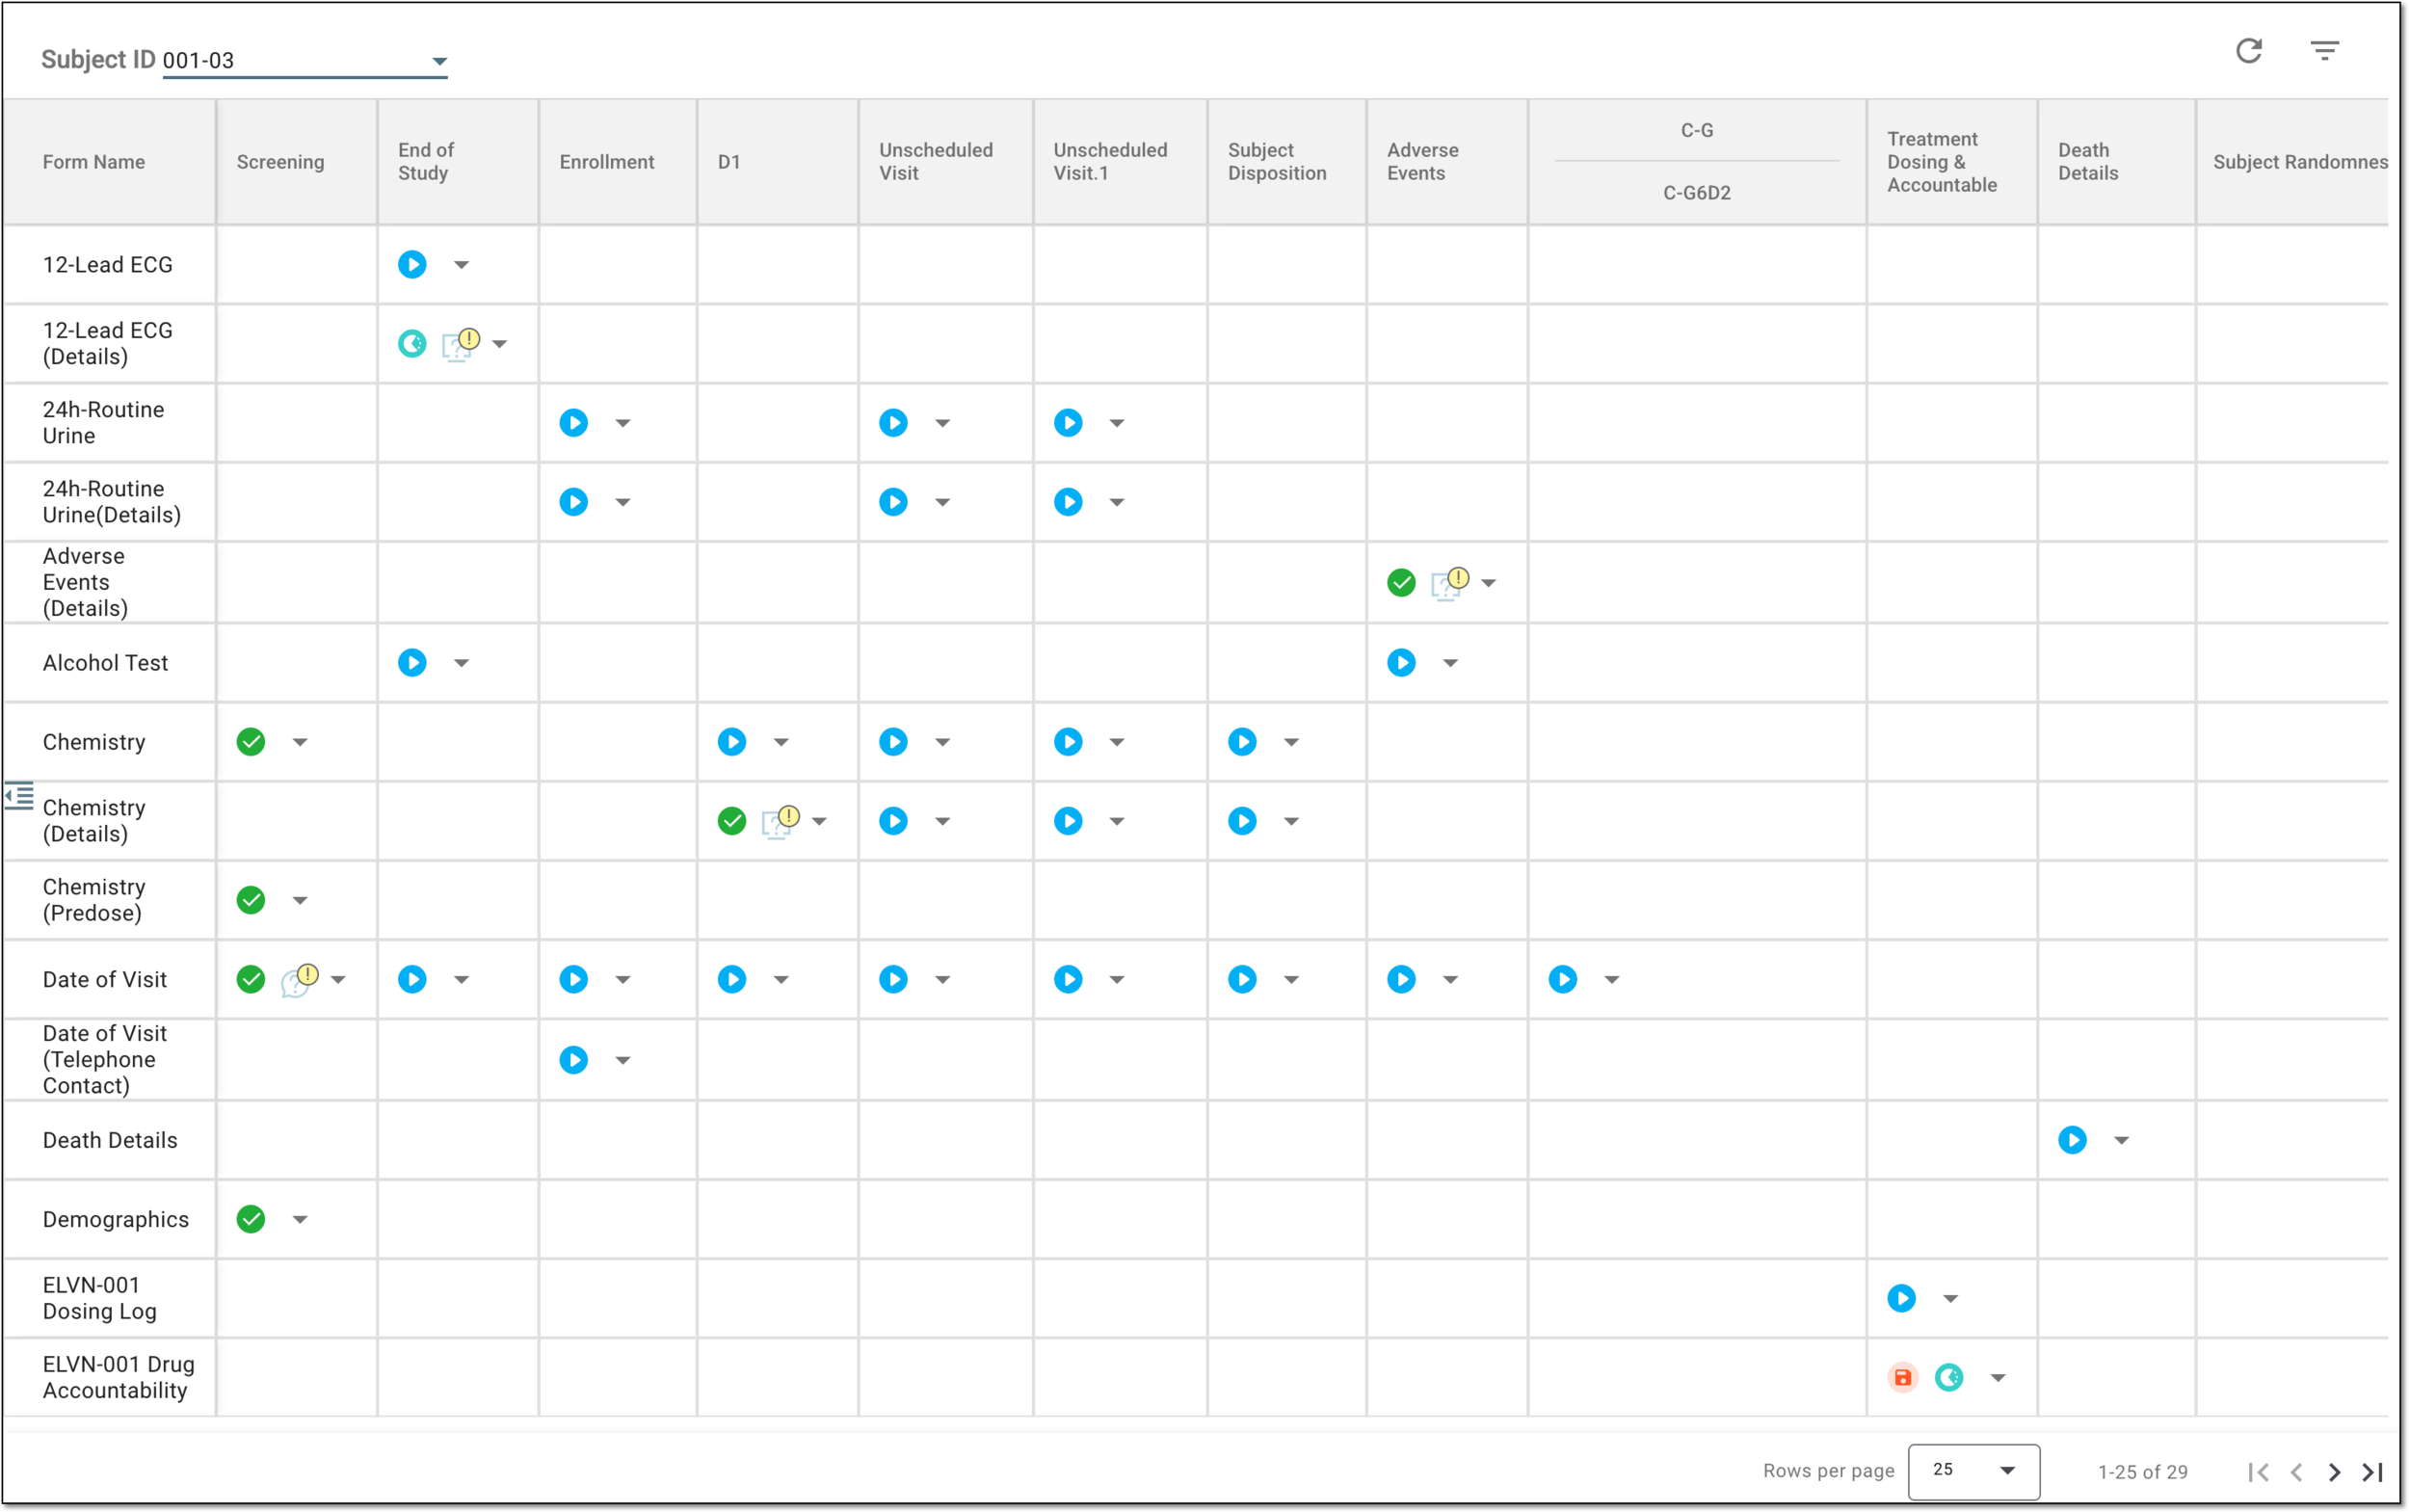The image size is (2409, 1512).
Task: Open the Subject ID 001-03 dropdown
Action: tap(304, 61)
